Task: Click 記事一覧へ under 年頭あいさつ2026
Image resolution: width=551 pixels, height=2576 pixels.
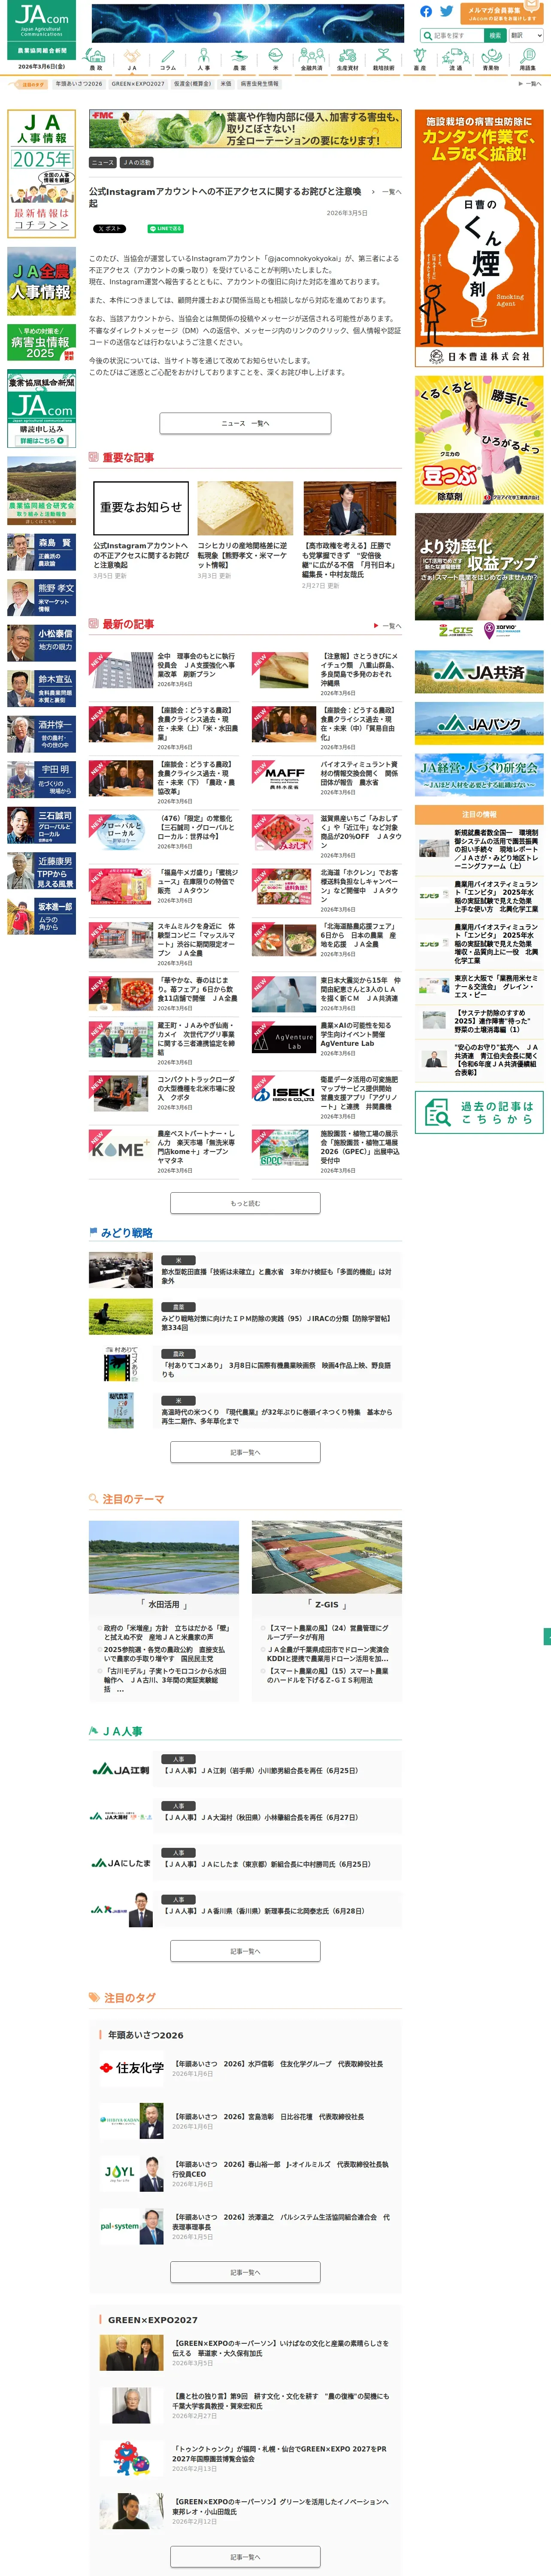Action: click(245, 2273)
